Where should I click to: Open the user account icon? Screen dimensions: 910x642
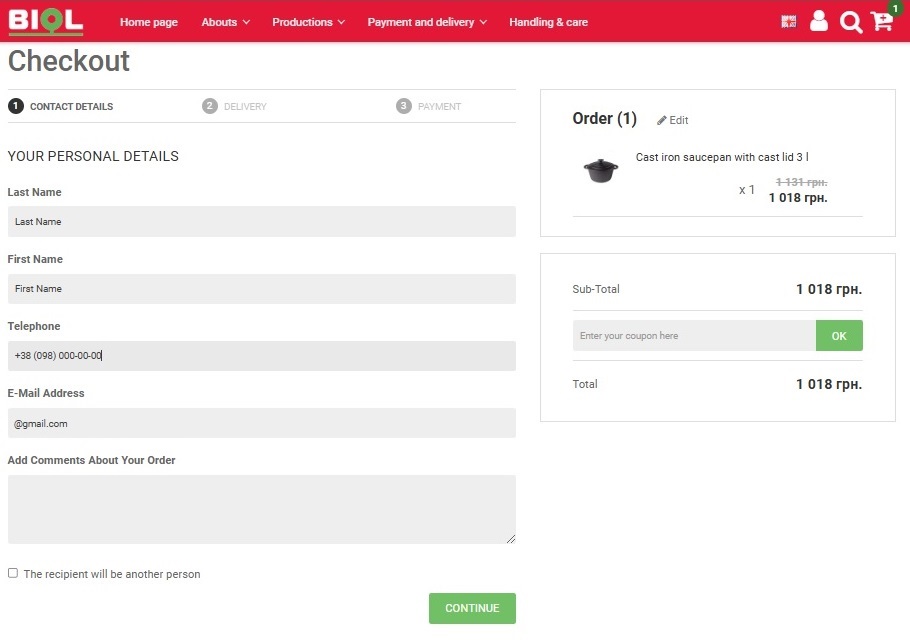[819, 22]
